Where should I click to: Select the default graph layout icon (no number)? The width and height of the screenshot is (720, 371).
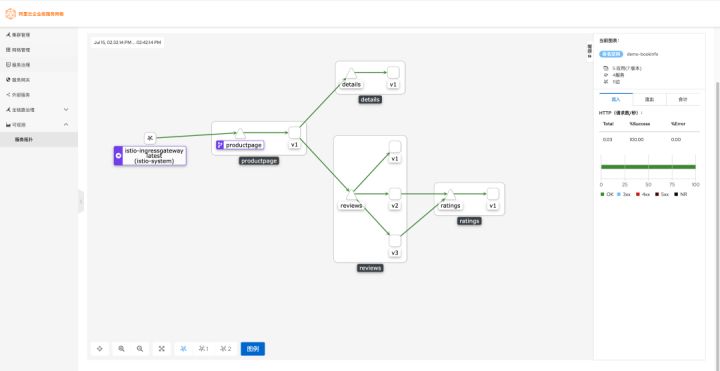(x=184, y=349)
